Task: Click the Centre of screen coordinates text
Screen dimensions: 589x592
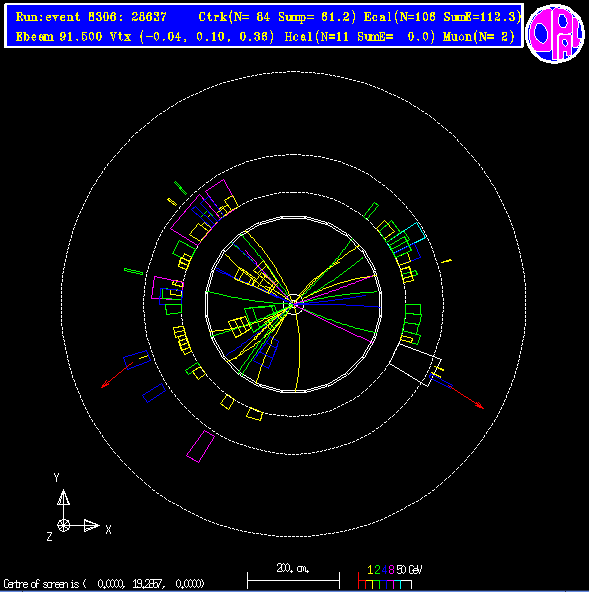Action: point(104,584)
